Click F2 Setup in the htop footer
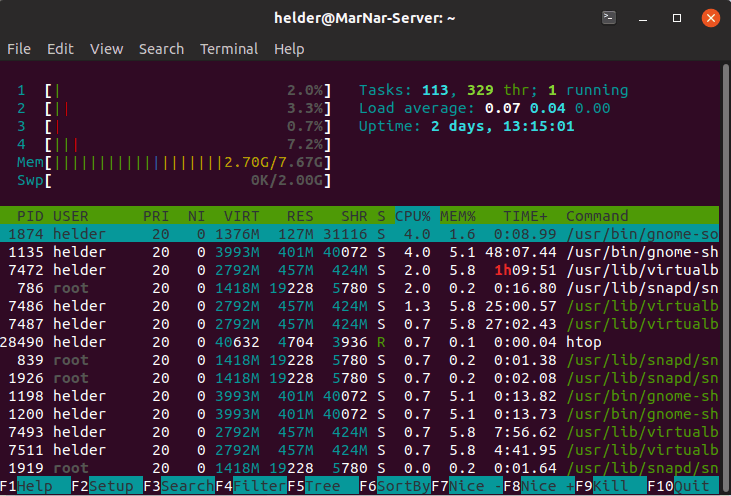This screenshot has height=496, width=731. (x=107, y=486)
